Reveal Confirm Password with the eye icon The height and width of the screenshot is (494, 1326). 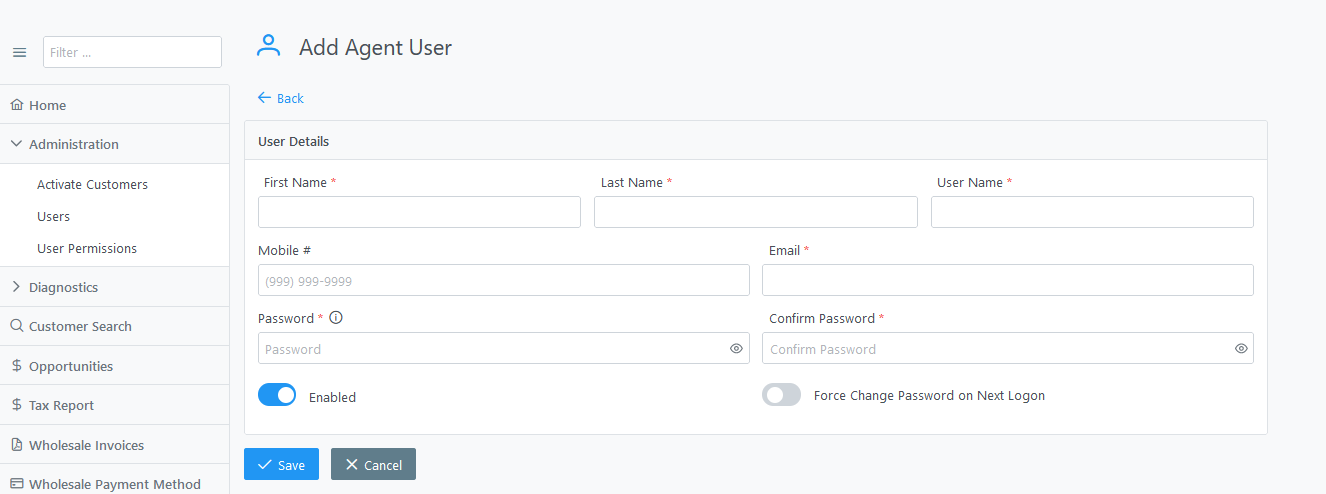click(1241, 349)
